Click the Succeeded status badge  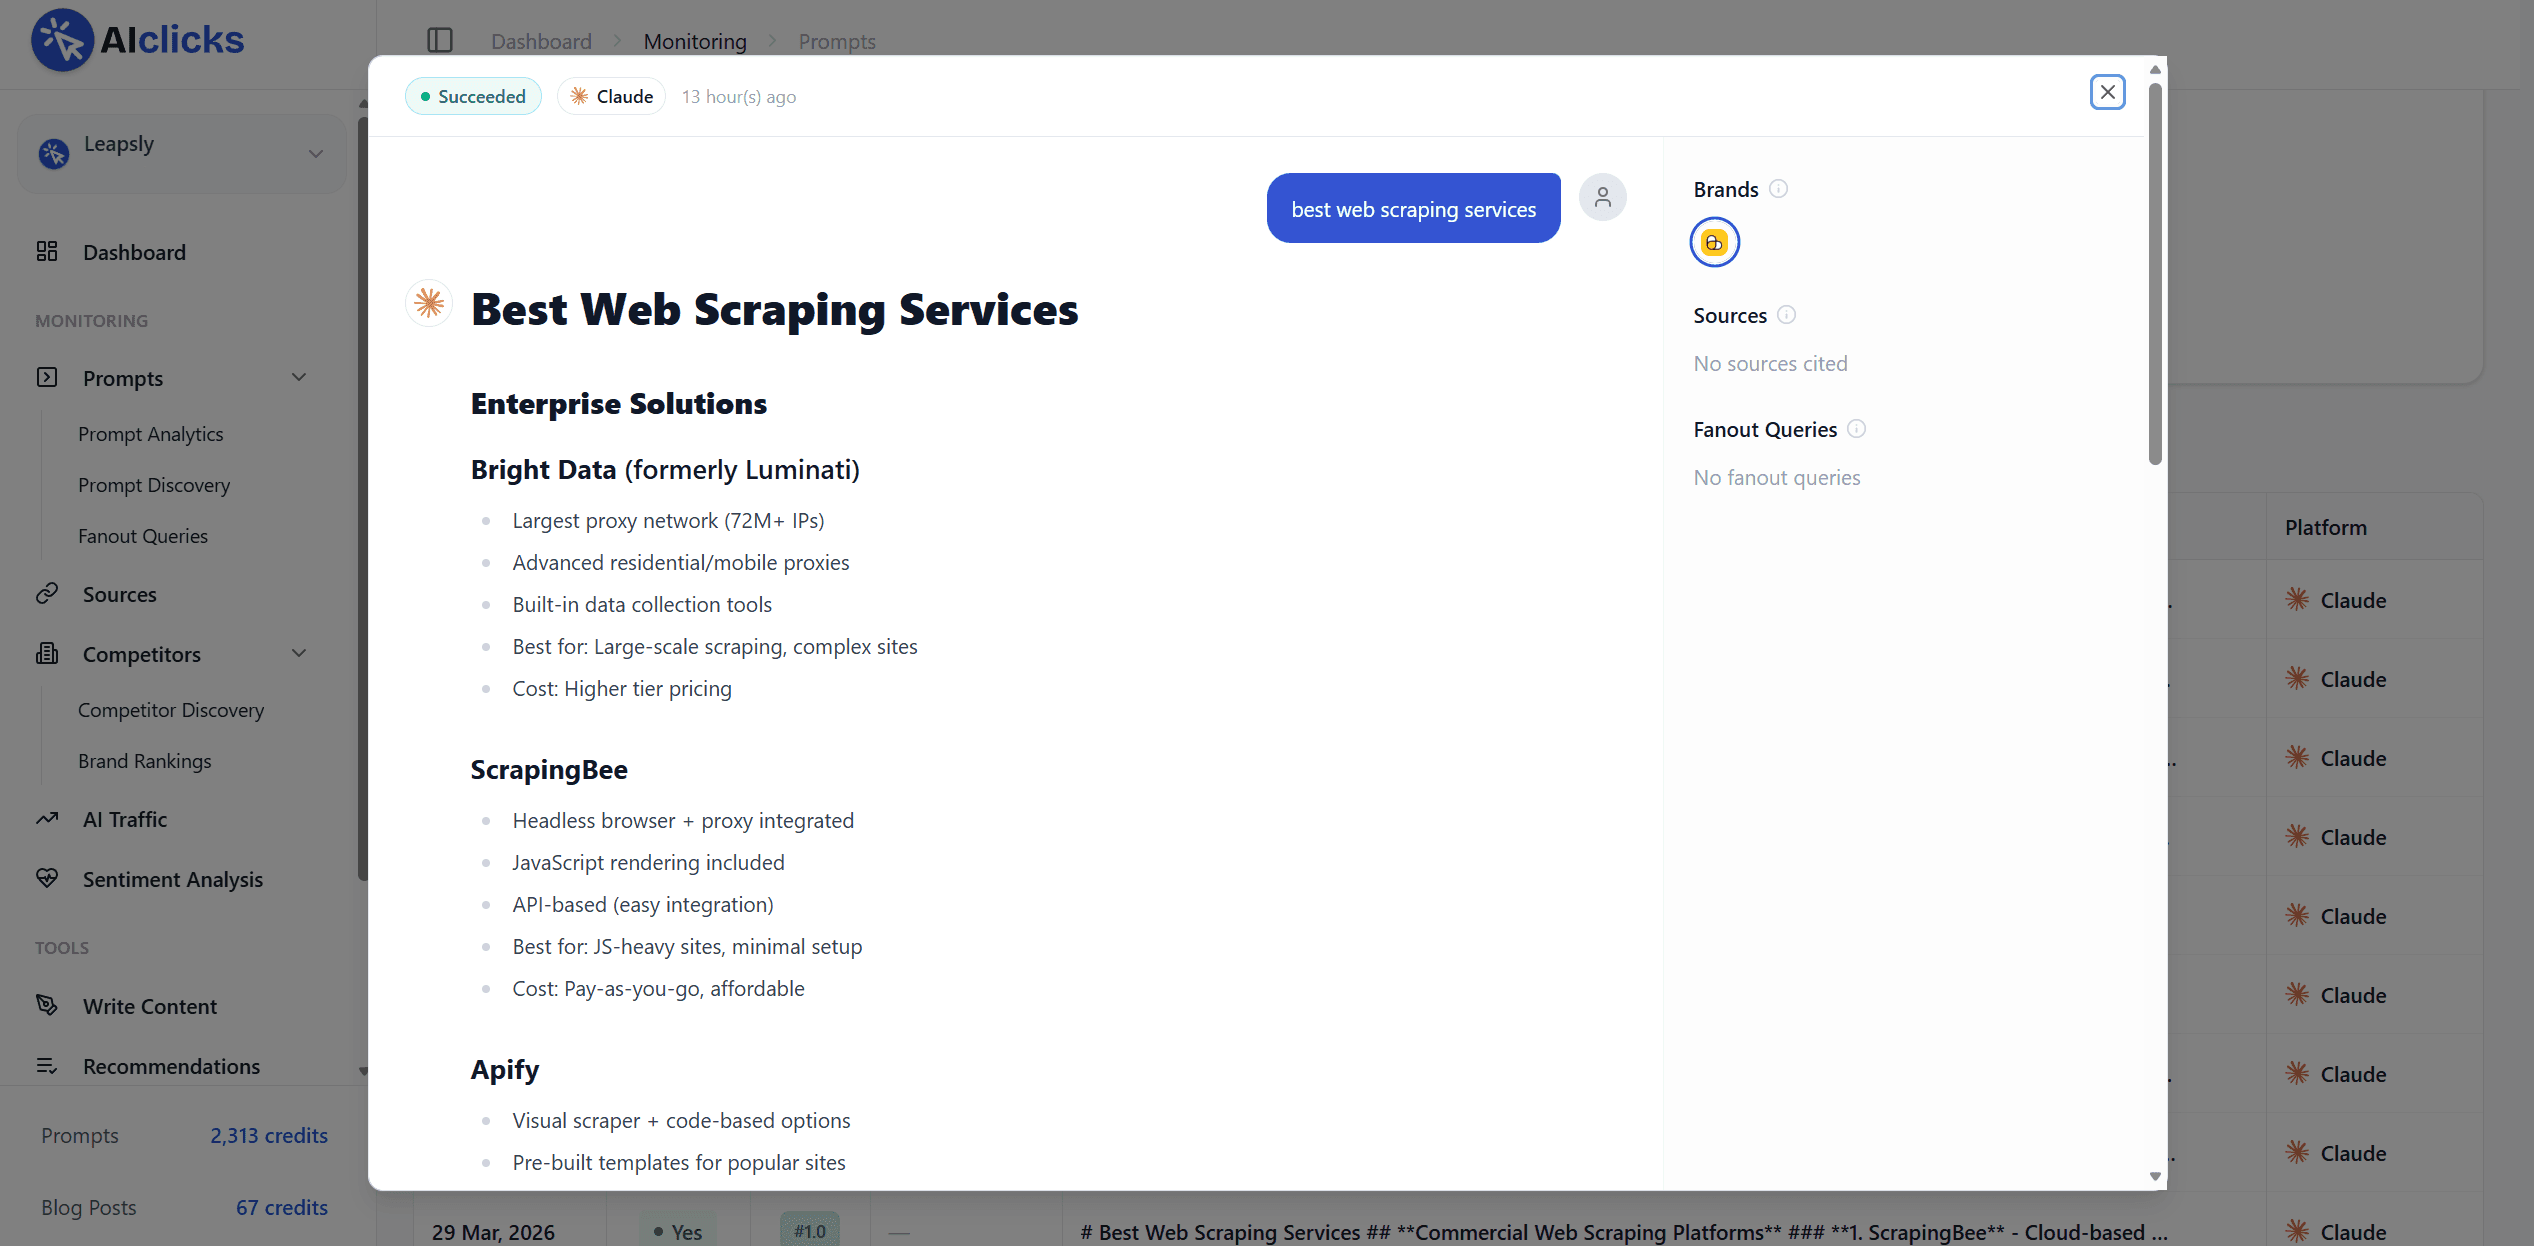pyautogui.click(x=473, y=97)
